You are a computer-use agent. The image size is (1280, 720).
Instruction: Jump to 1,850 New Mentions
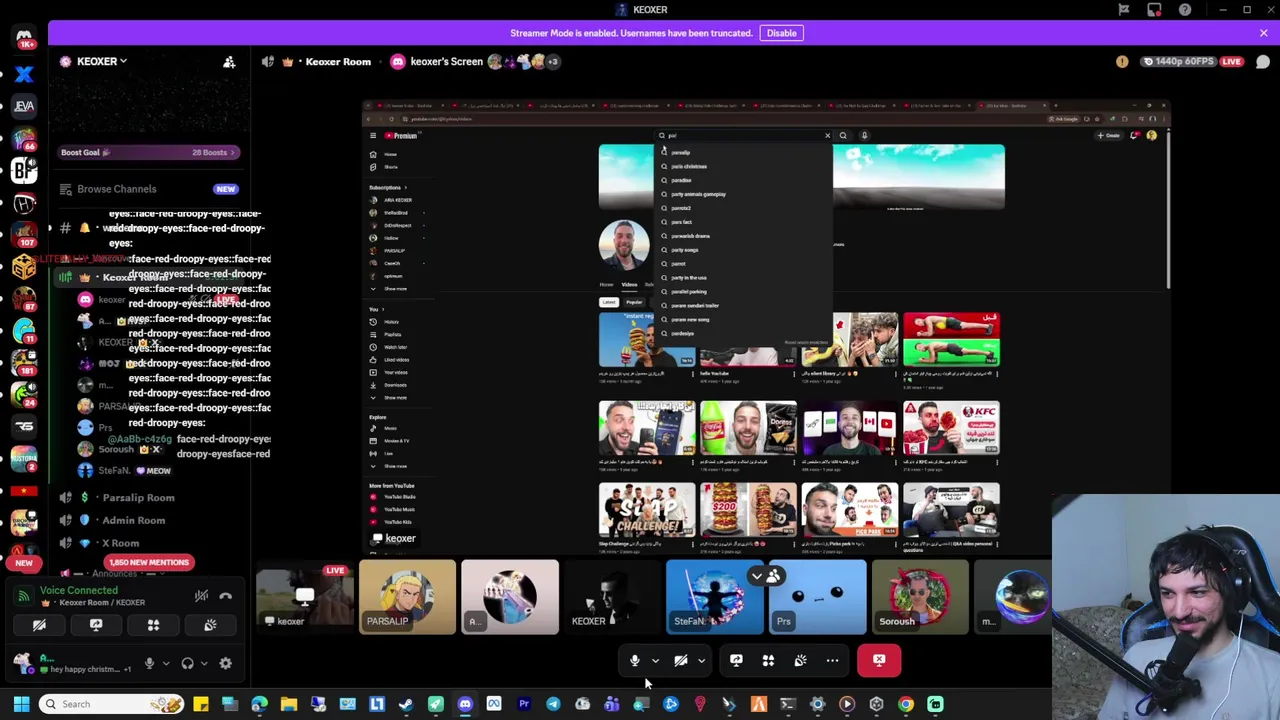click(x=148, y=562)
